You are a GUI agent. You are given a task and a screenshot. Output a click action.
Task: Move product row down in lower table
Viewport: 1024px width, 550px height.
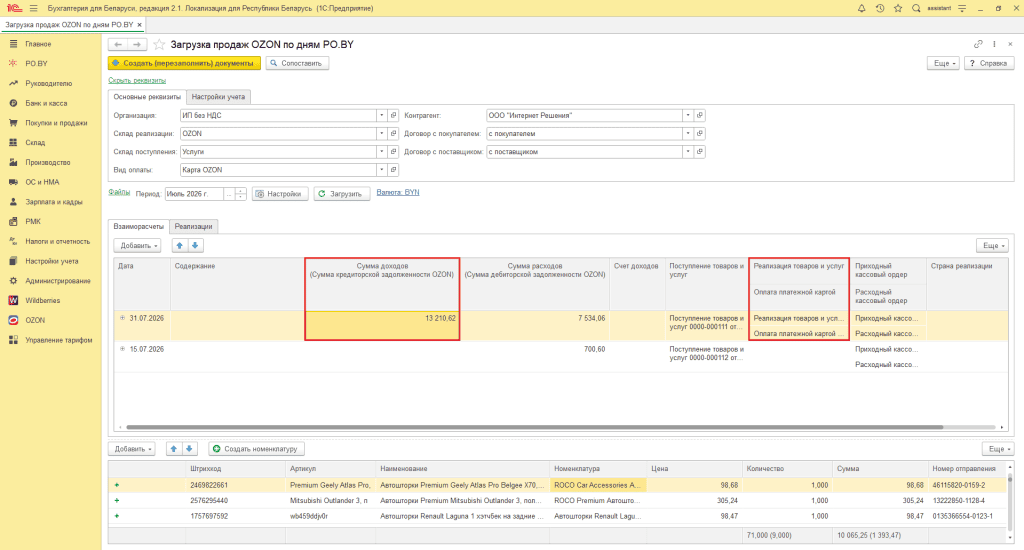click(189, 449)
